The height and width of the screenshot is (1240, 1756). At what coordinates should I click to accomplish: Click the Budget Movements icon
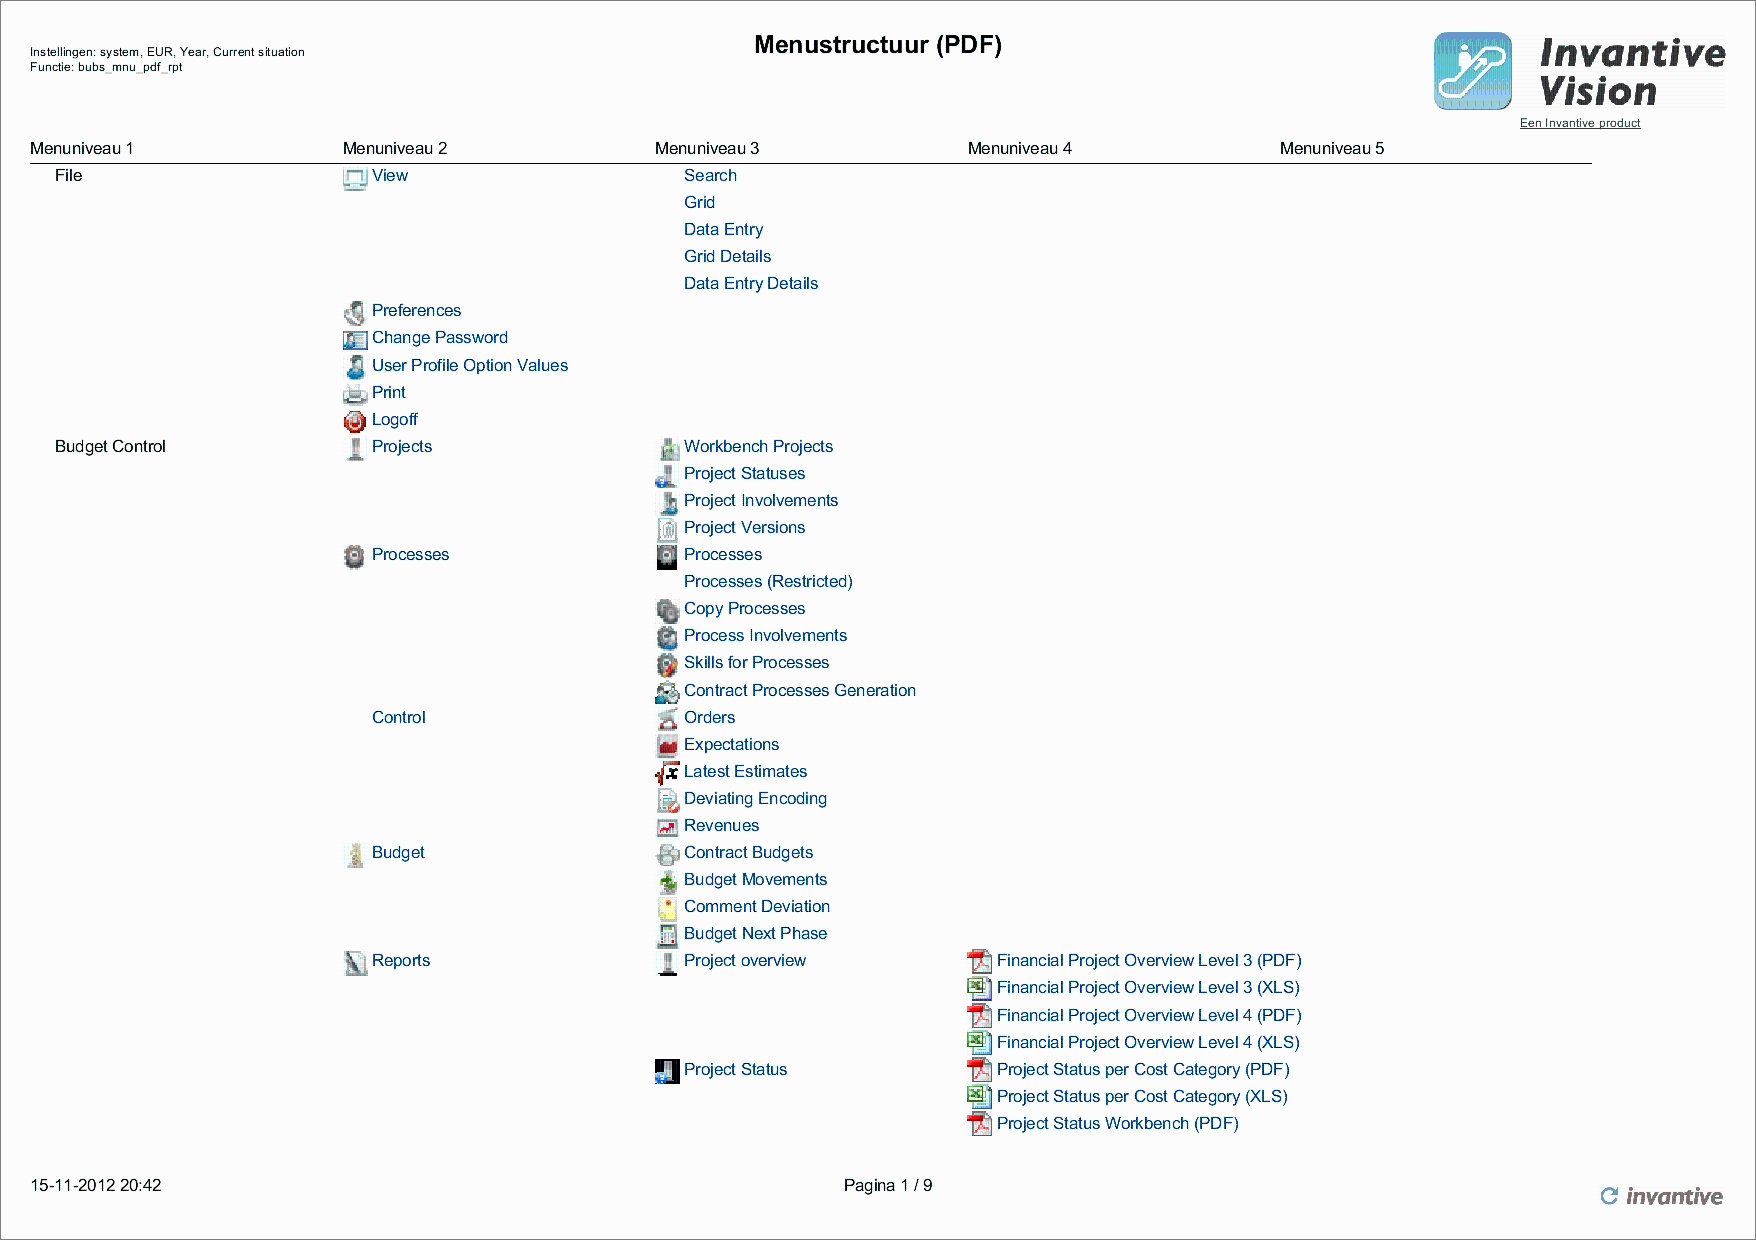[x=667, y=881]
